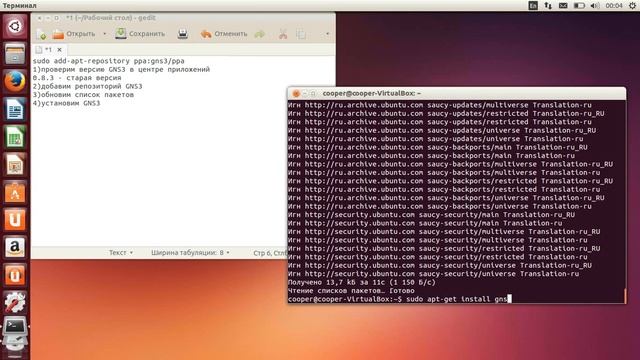Click the copy icon in gedit toolbar
The width and height of the screenshot is (640, 360).
301,34
